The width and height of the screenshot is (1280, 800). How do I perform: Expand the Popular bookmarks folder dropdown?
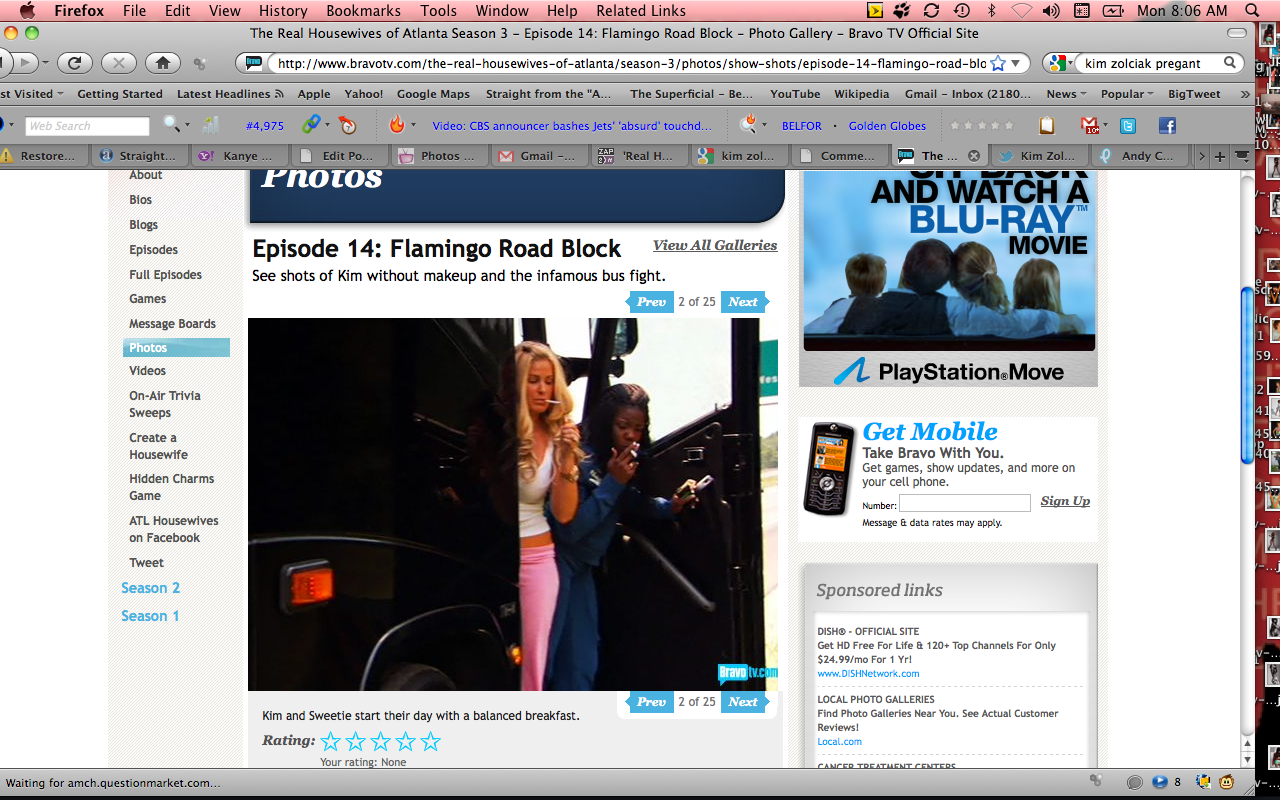(1127, 94)
